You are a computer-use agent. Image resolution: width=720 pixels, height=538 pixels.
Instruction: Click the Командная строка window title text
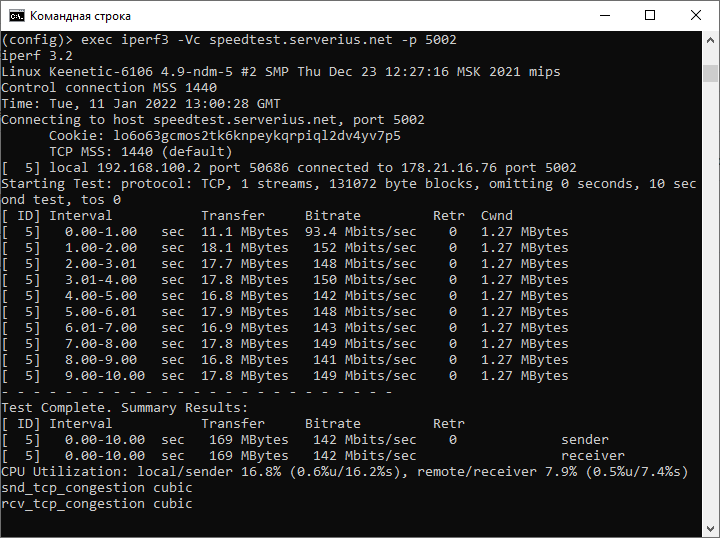(80, 16)
